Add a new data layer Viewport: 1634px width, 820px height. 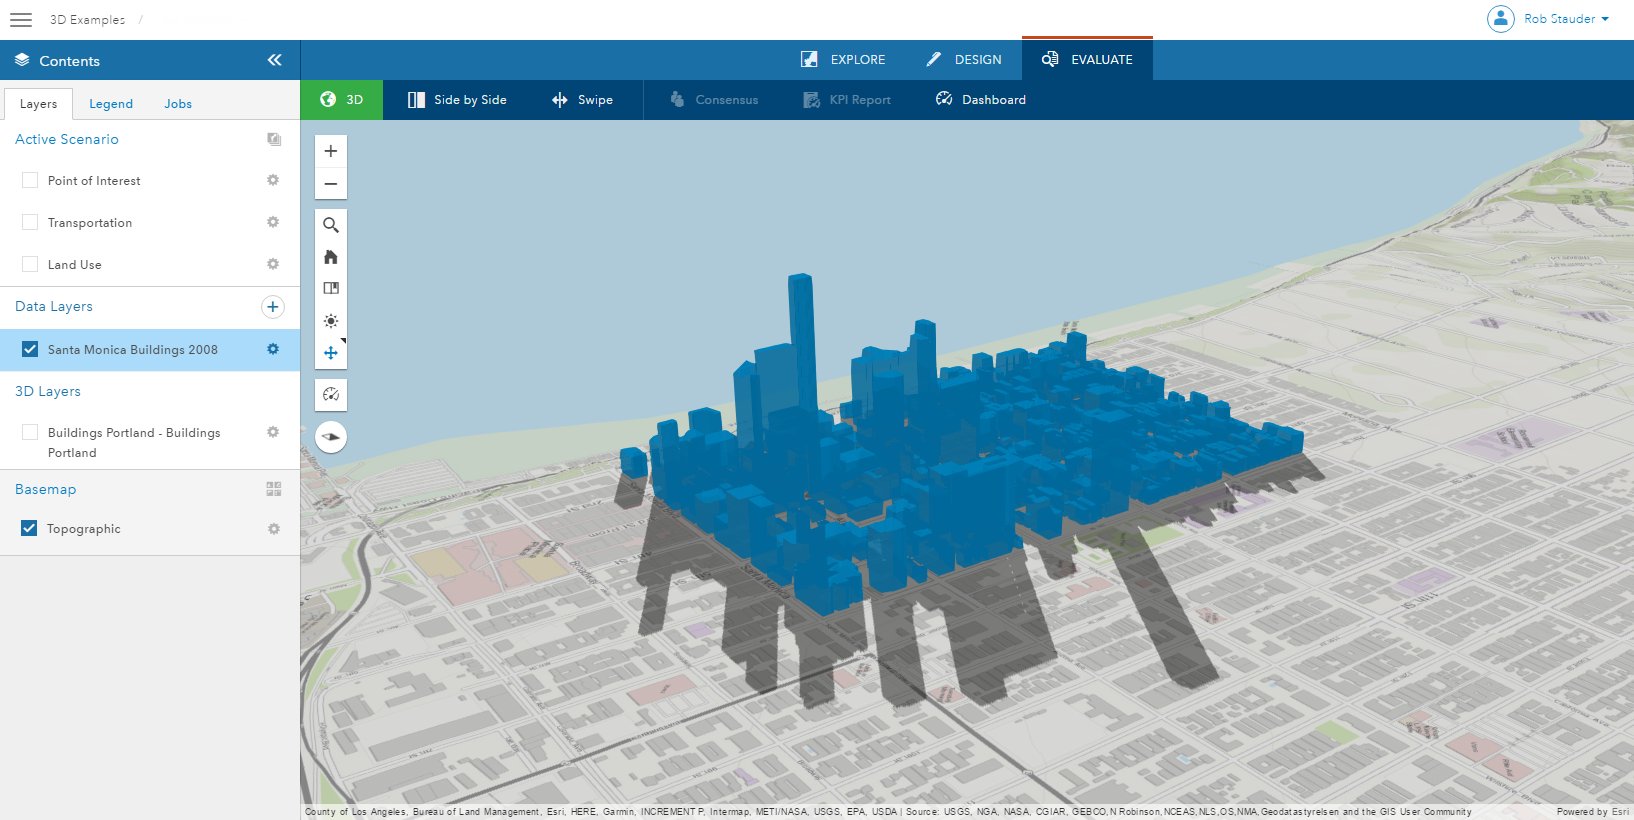tap(273, 307)
